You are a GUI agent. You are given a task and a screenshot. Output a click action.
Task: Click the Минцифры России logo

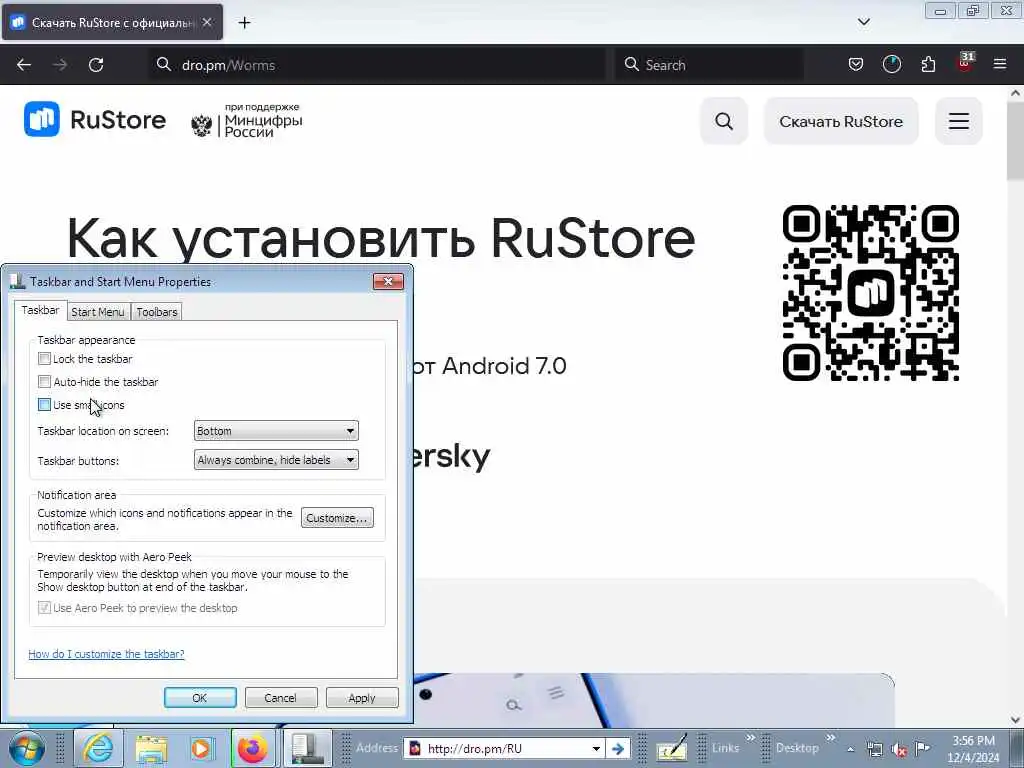(247, 120)
